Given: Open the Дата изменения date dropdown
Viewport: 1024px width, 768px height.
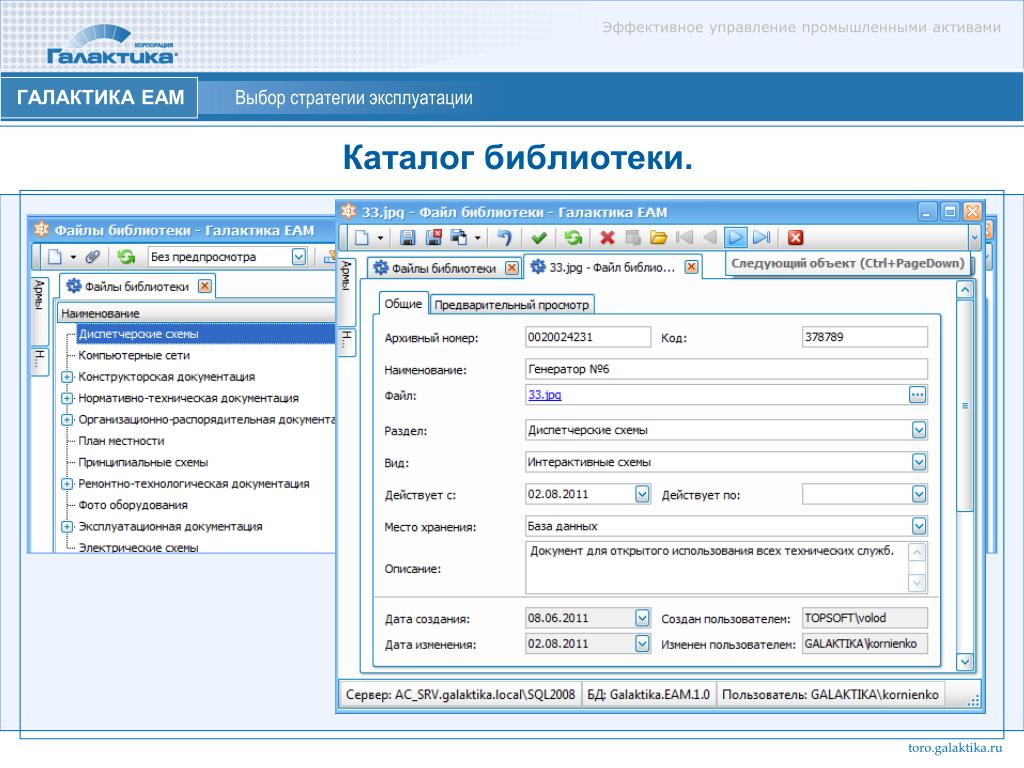Looking at the screenshot, I should pos(642,643).
